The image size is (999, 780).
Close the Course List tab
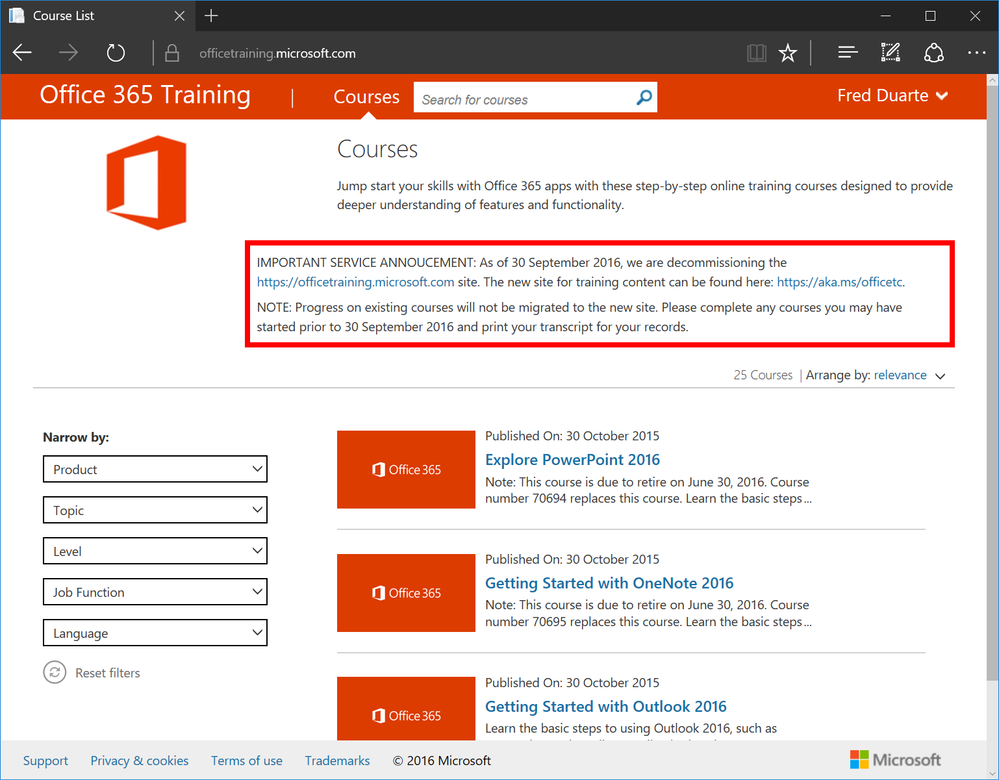click(180, 16)
